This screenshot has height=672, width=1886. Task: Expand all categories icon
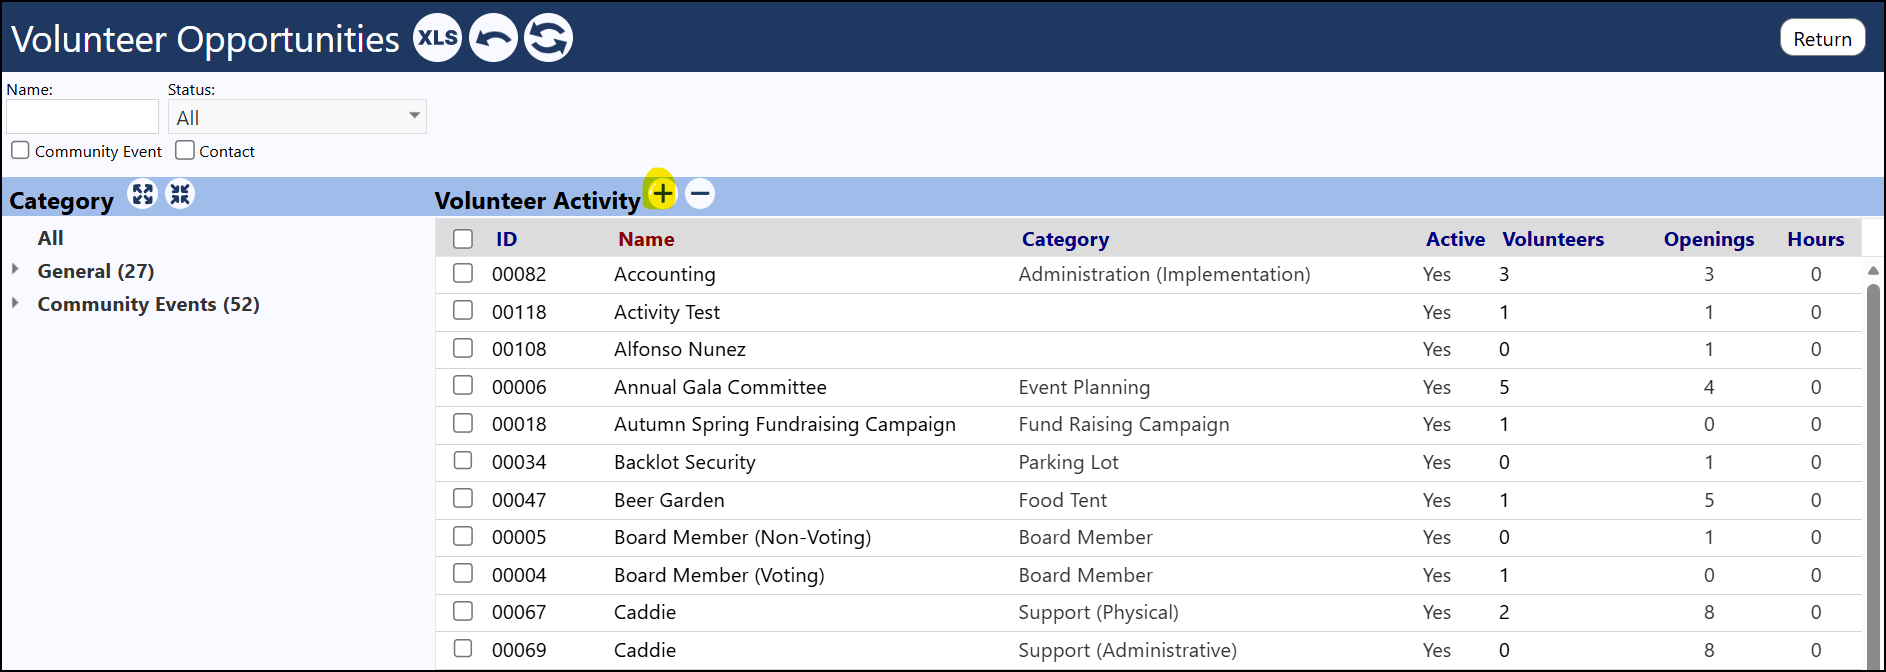point(143,194)
